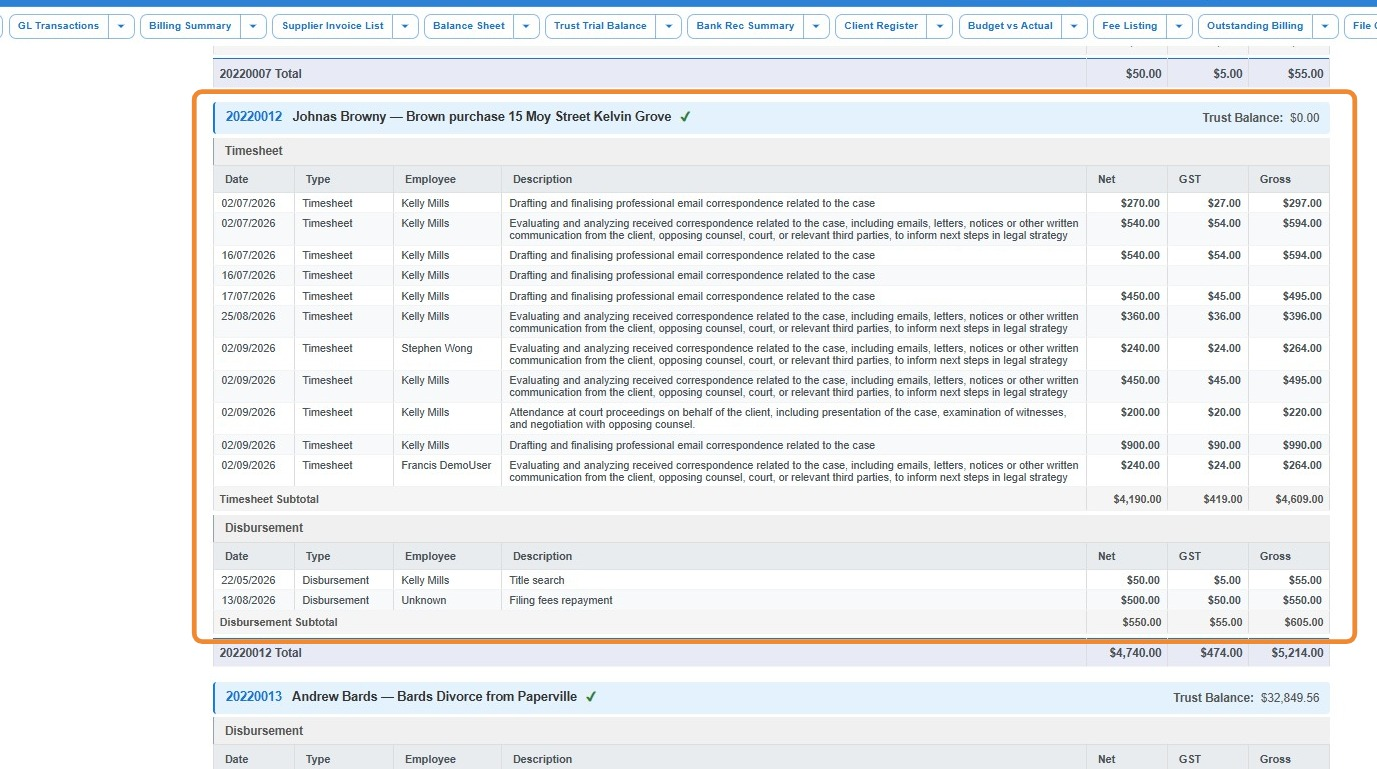
Task: Expand the GL Transactions dropdown arrow
Action: 121,26
